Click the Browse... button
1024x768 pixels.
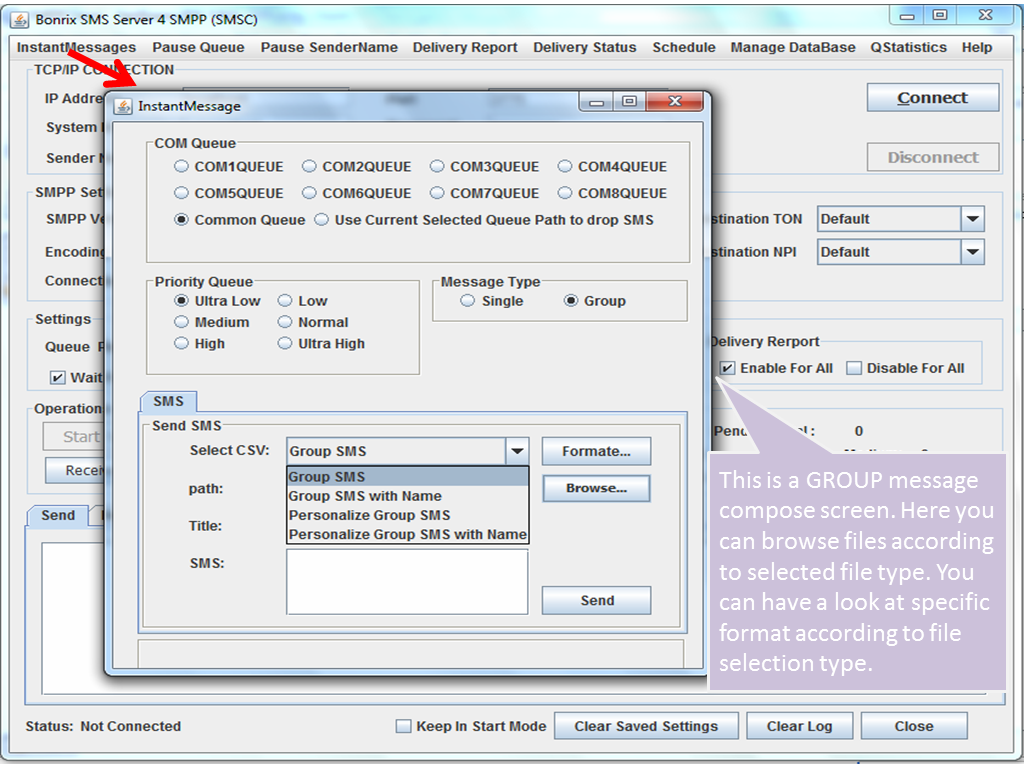coord(596,488)
